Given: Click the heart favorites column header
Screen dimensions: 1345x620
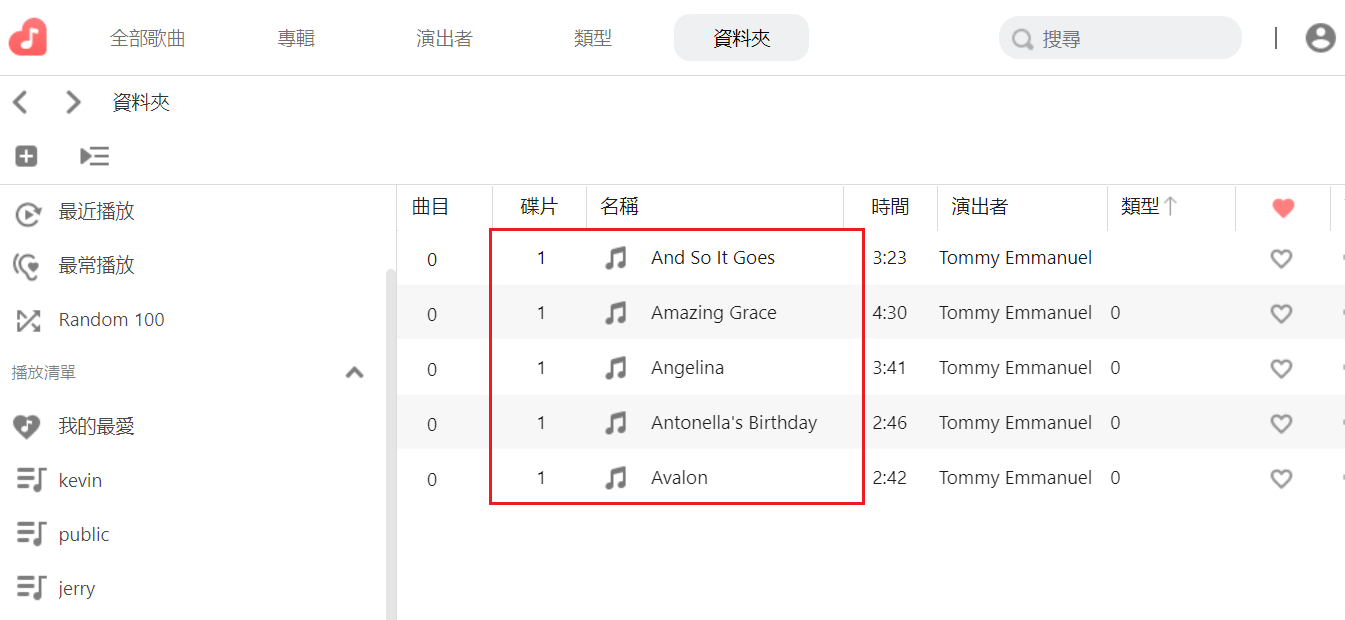Looking at the screenshot, I should [x=1283, y=208].
